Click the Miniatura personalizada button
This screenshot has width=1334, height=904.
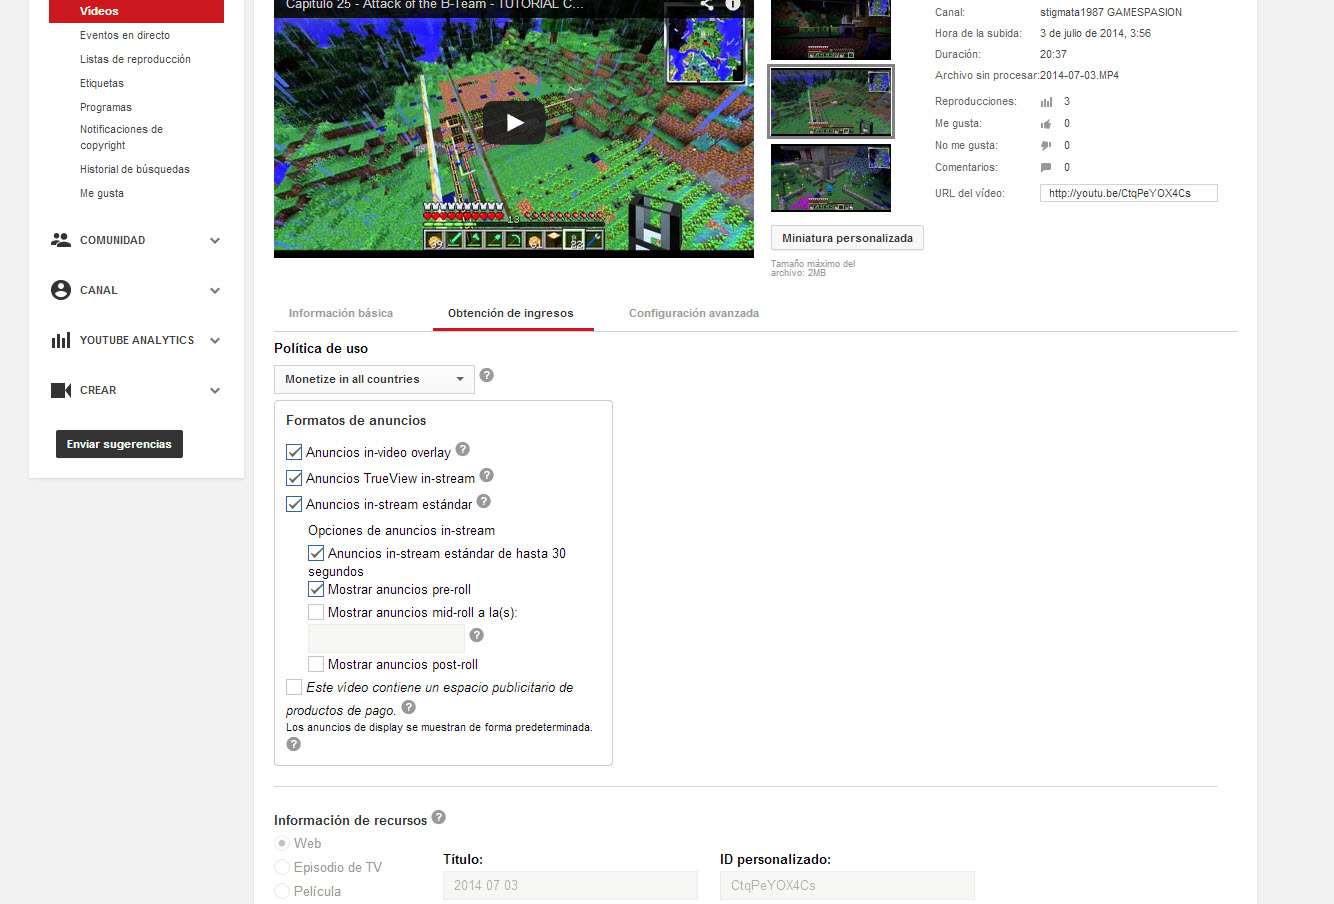pos(847,238)
